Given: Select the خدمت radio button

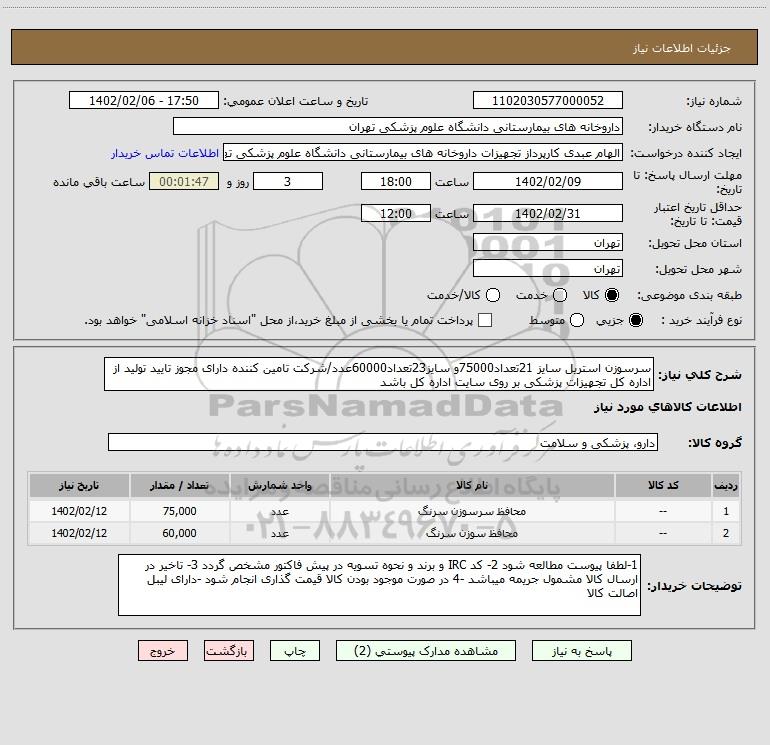Looking at the screenshot, I should (x=560, y=295).
